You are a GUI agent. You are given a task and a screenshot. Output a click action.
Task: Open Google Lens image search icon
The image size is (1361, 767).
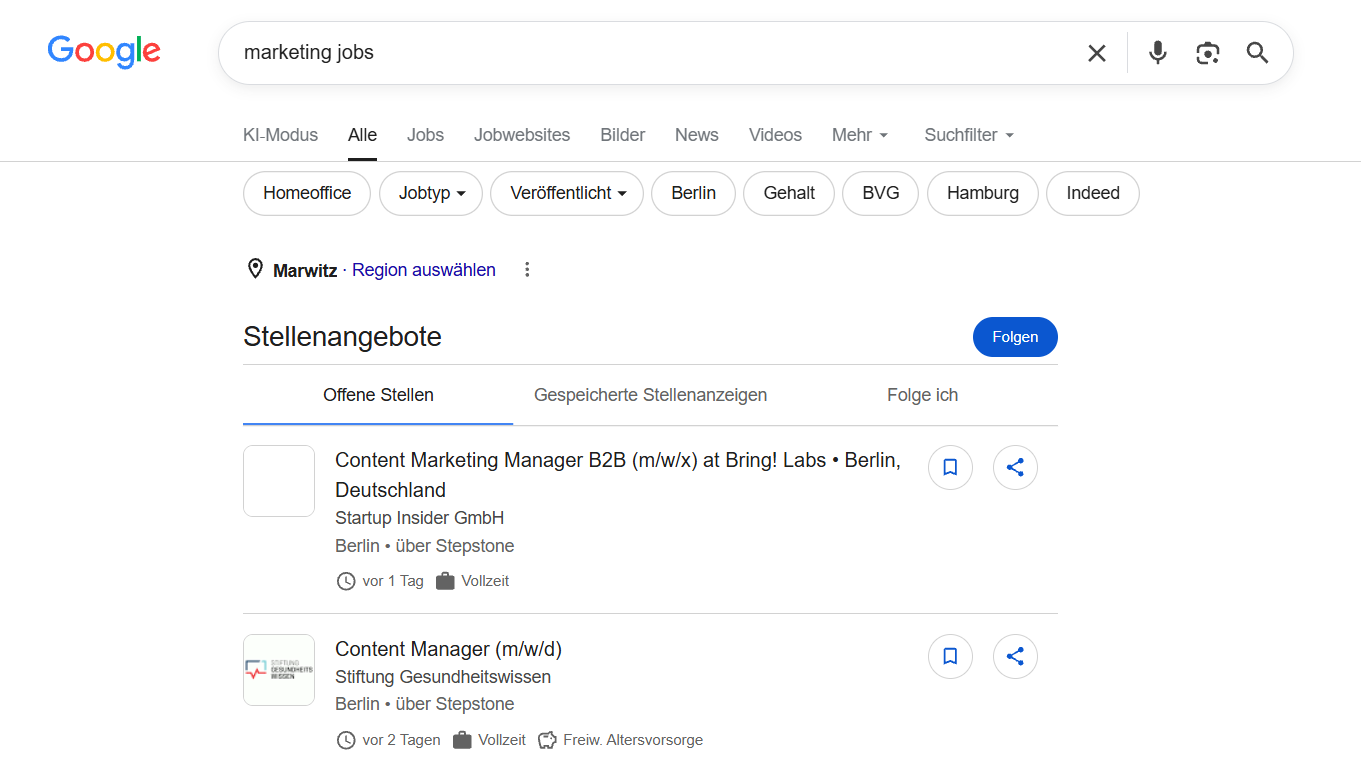pyautogui.click(x=1208, y=53)
